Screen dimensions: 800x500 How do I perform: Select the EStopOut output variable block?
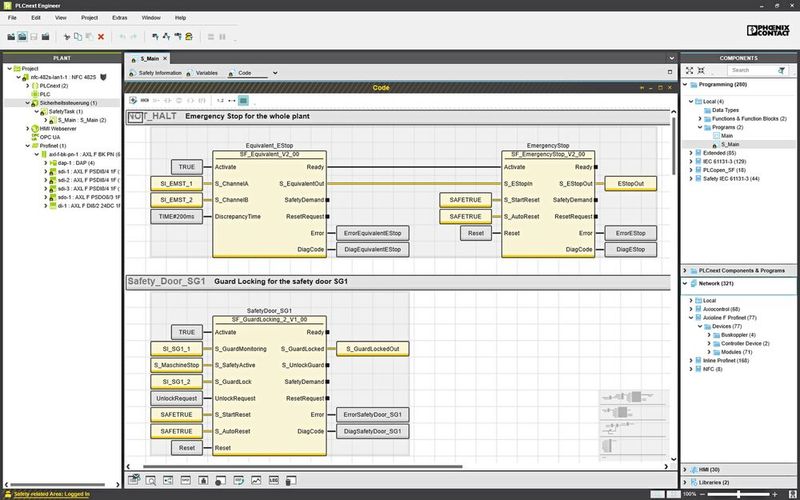pyautogui.click(x=631, y=184)
